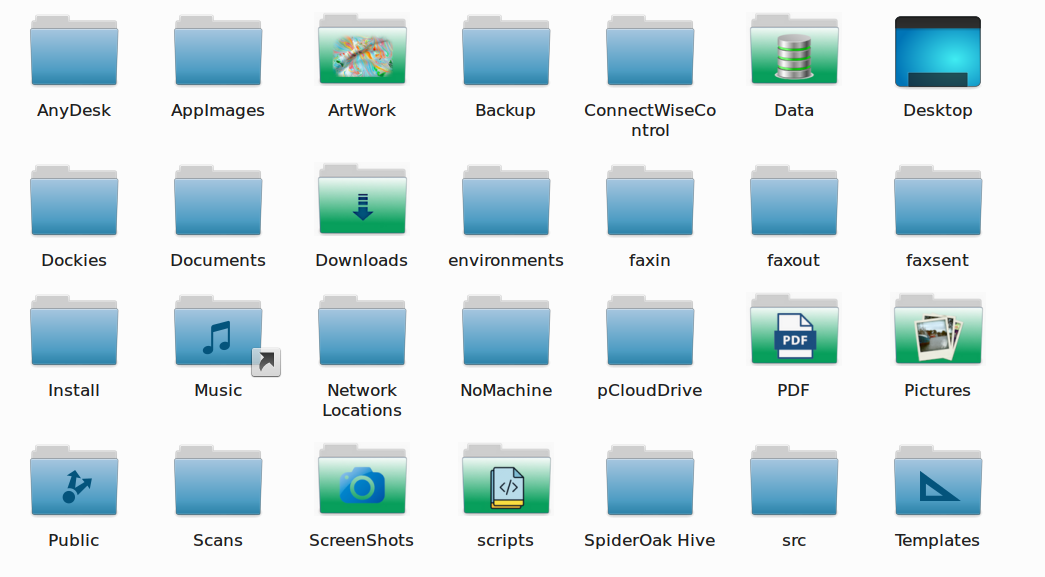The width and height of the screenshot is (1045, 577).
Task: Open the Music folder with note icon
Action: (218, 330)
